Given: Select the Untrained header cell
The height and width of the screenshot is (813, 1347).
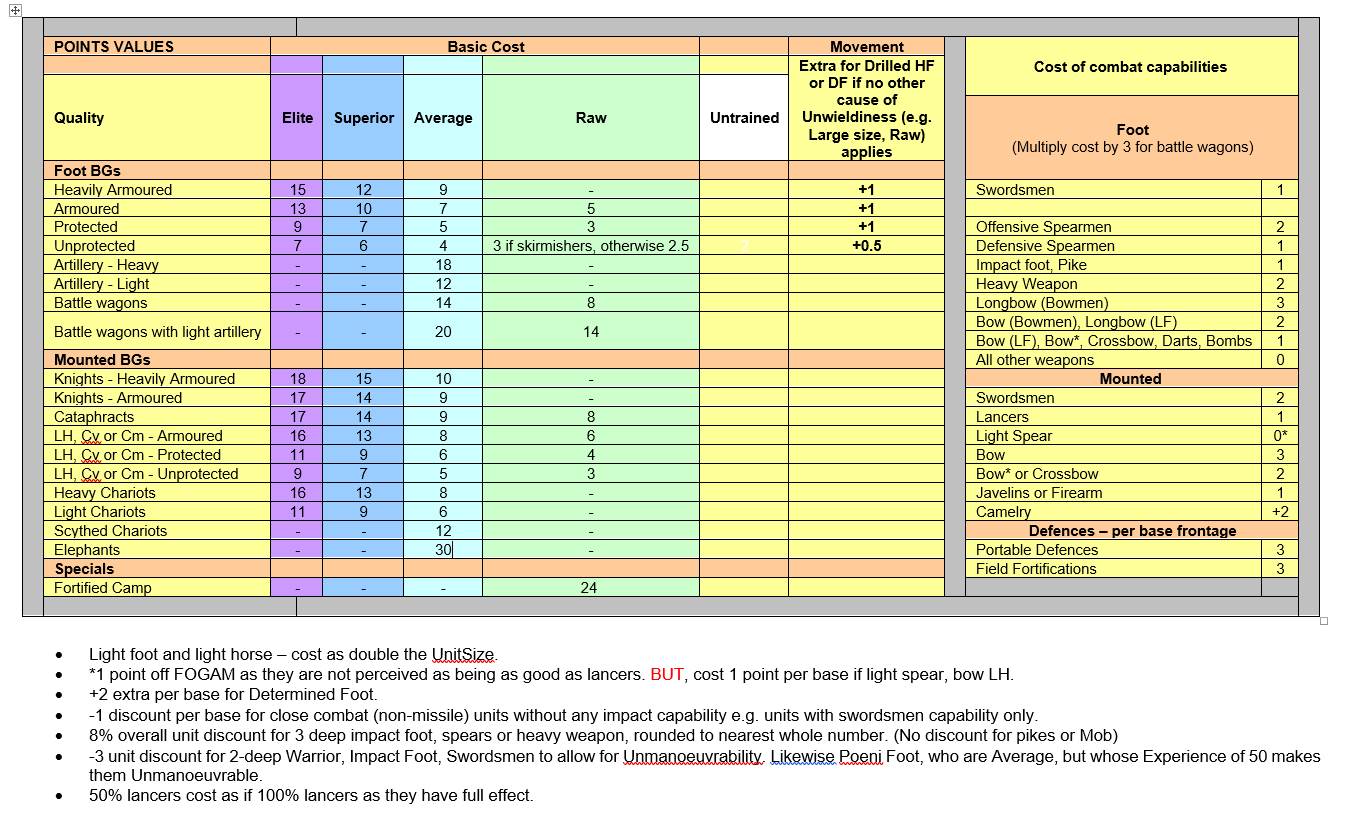Looking at the screenshot, I should (x=744, y=118).
